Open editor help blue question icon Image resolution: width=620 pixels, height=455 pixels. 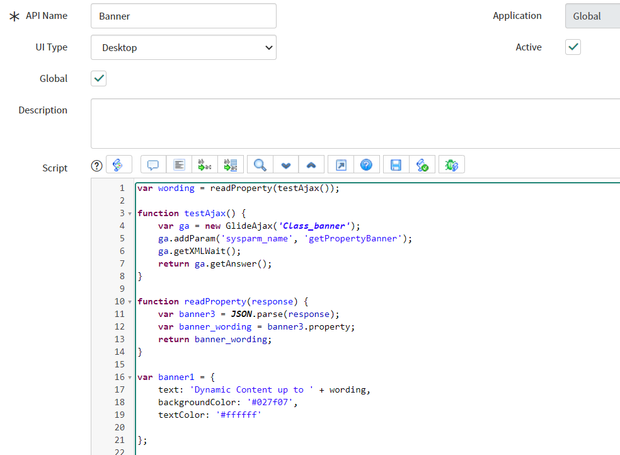pyautogui.click(x=366, y=165)
